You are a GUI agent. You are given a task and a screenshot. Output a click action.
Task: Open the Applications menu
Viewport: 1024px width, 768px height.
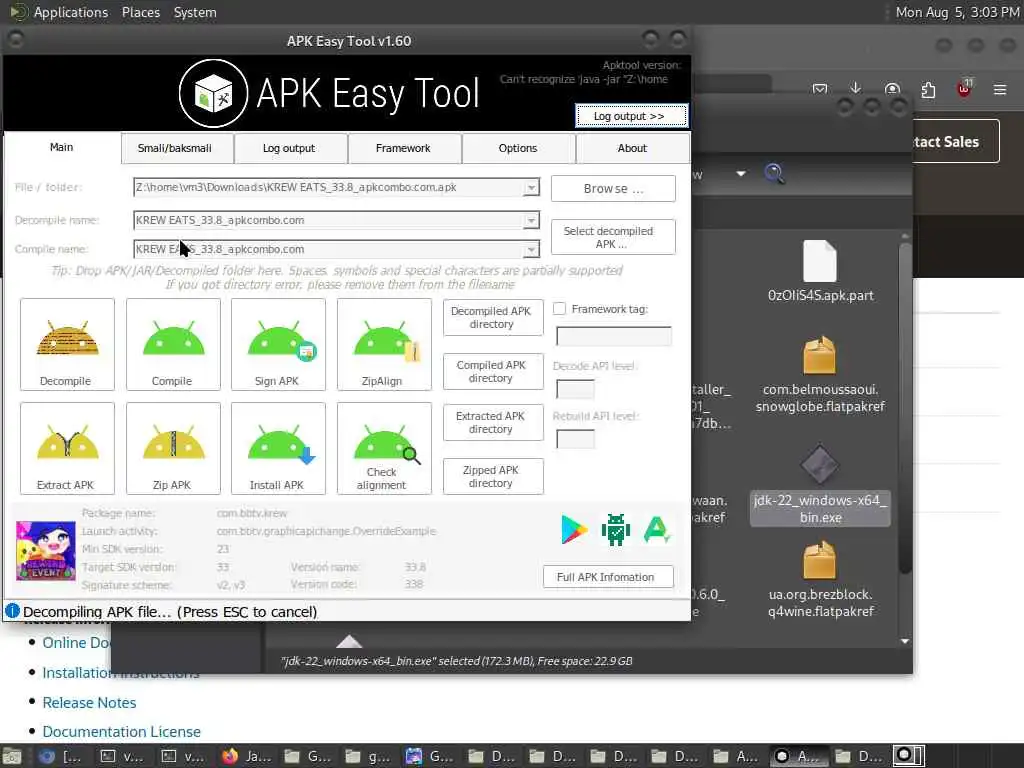pyautogui.click(x=71, y=12)
